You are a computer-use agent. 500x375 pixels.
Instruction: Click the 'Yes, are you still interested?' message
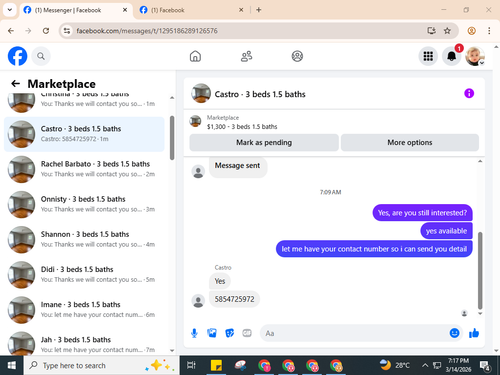(x=422, y=213)
